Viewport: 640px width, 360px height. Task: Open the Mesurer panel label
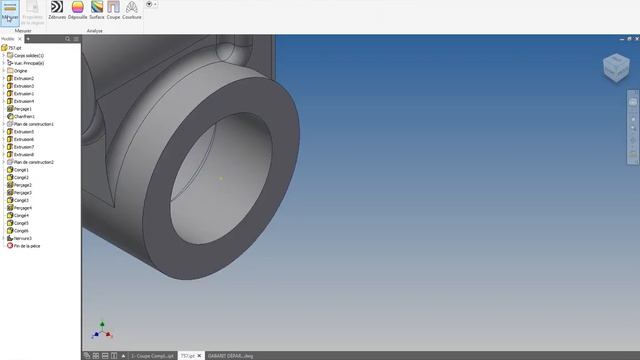click(23, 31)
